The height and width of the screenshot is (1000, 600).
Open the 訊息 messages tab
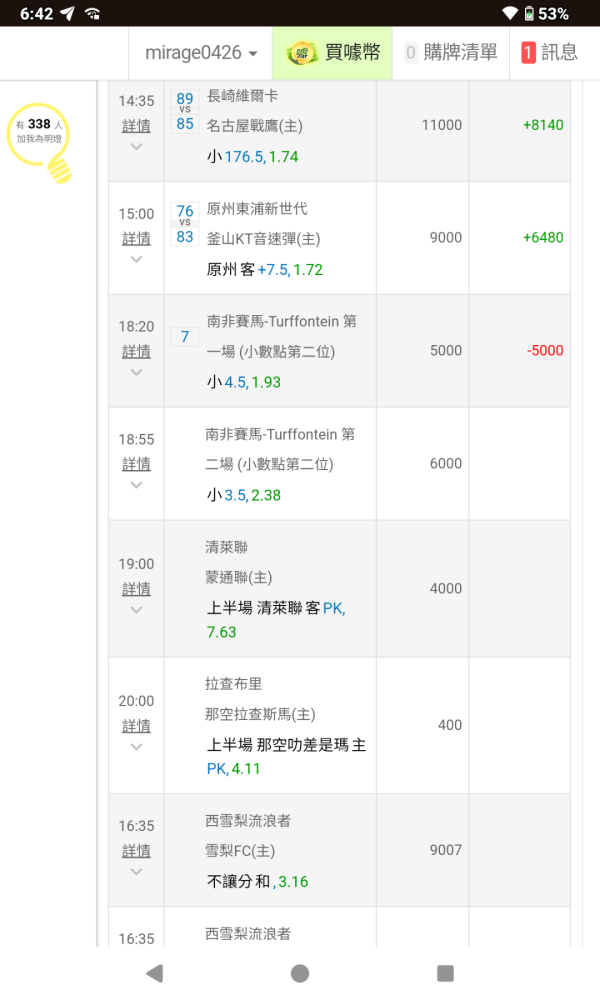tap(550, 53)
